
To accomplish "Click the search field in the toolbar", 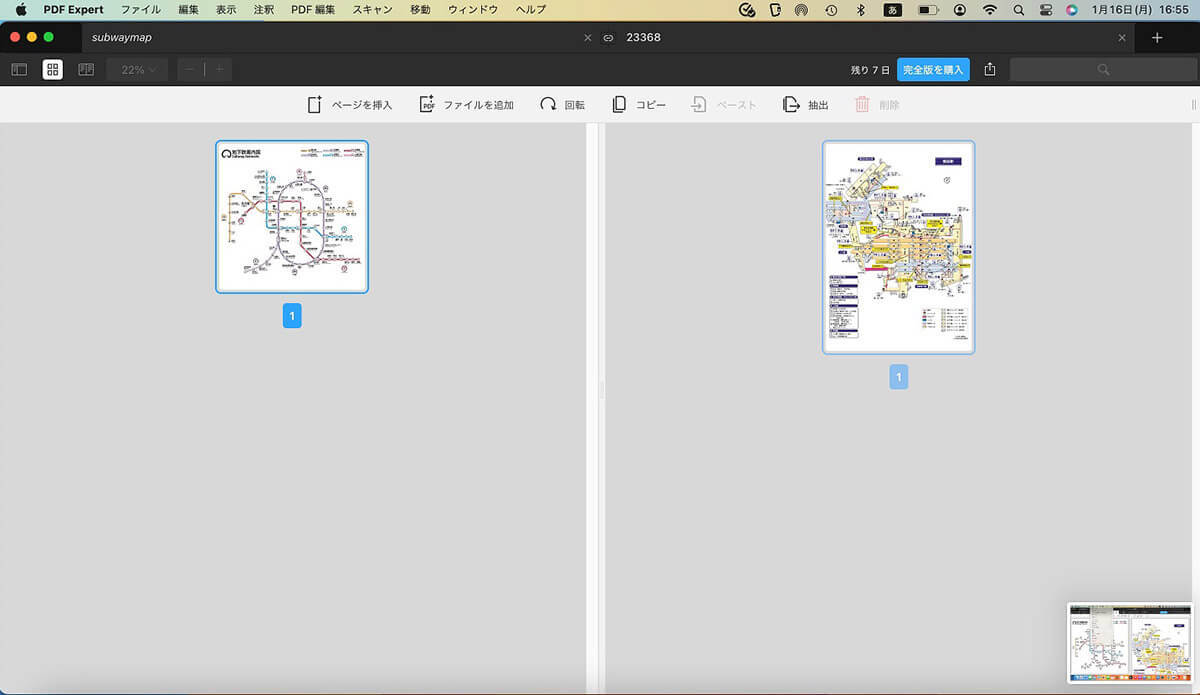I will pos(1103,70).
